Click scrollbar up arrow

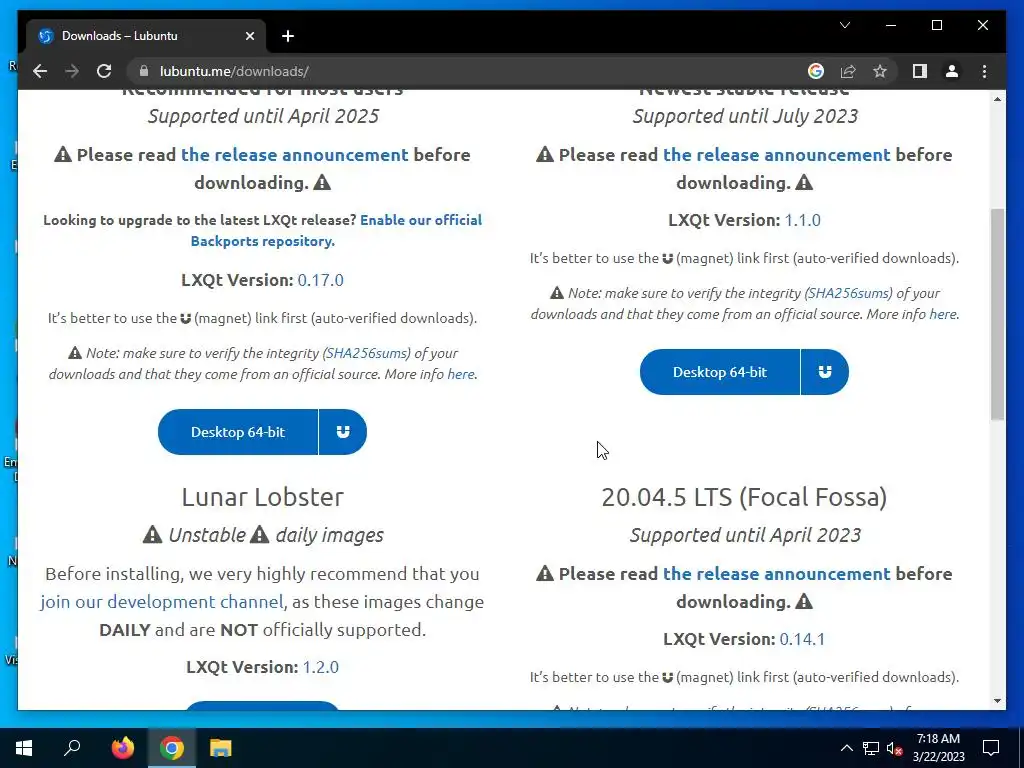click(997, 99)
